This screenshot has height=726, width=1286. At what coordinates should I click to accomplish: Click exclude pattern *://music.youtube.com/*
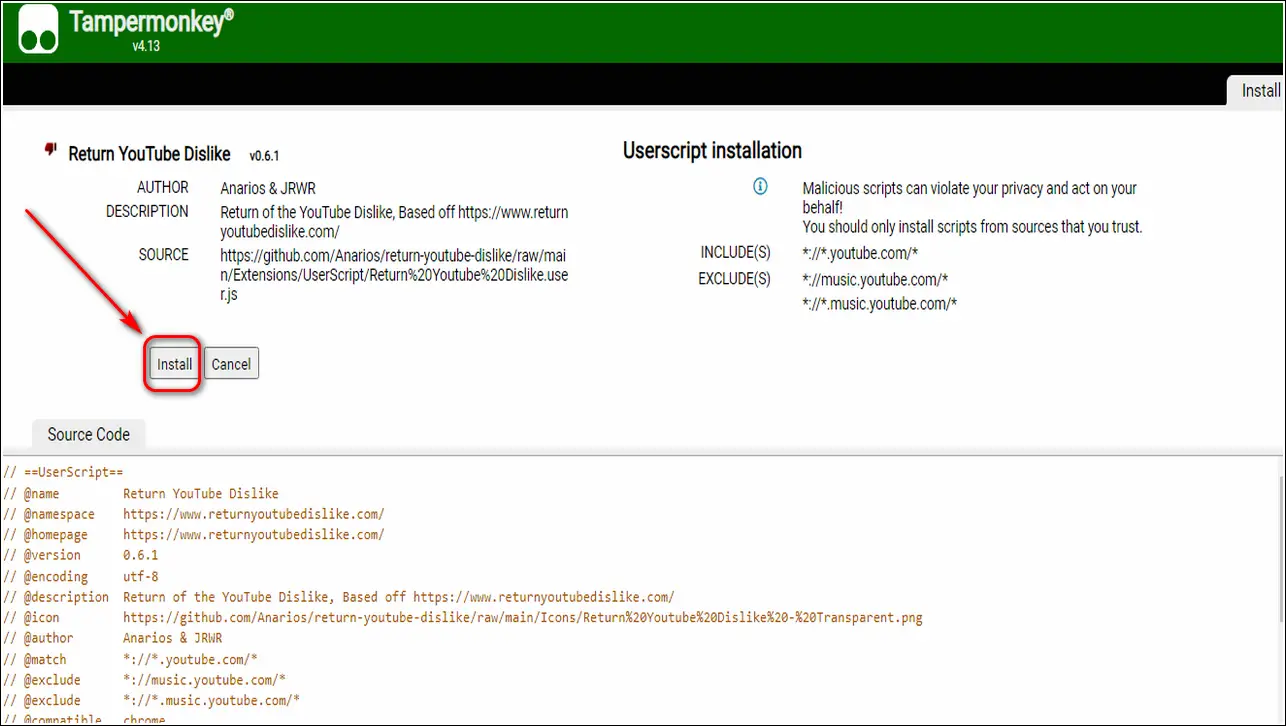pos(875,279)
